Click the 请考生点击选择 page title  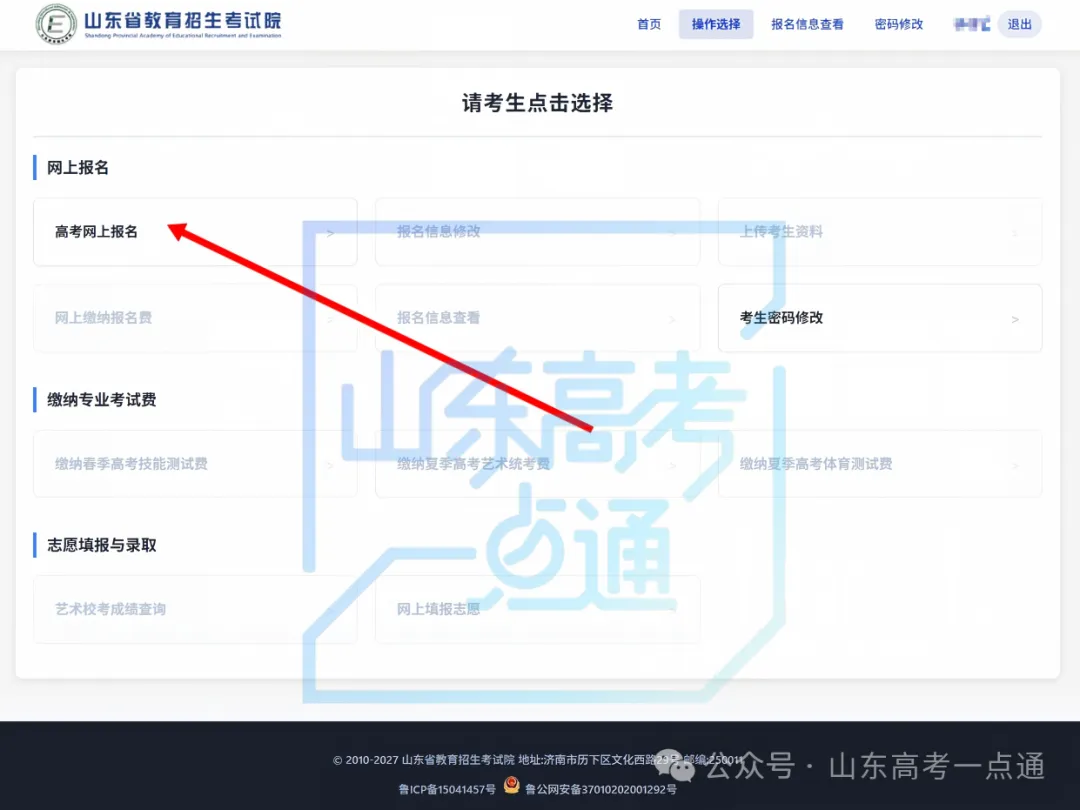coord(537,103)
